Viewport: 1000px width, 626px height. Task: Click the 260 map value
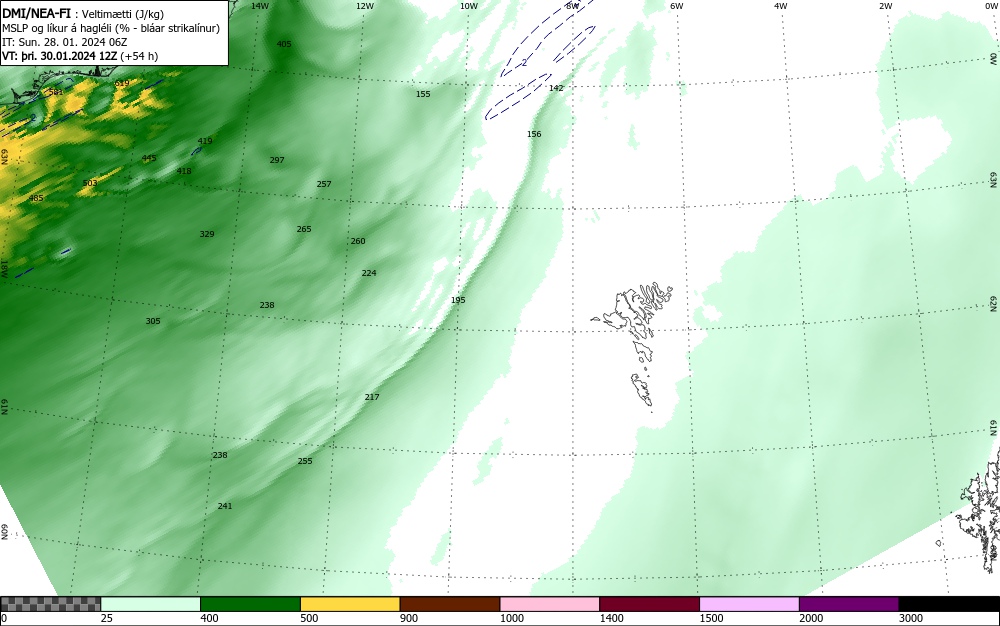coord(358,241)
